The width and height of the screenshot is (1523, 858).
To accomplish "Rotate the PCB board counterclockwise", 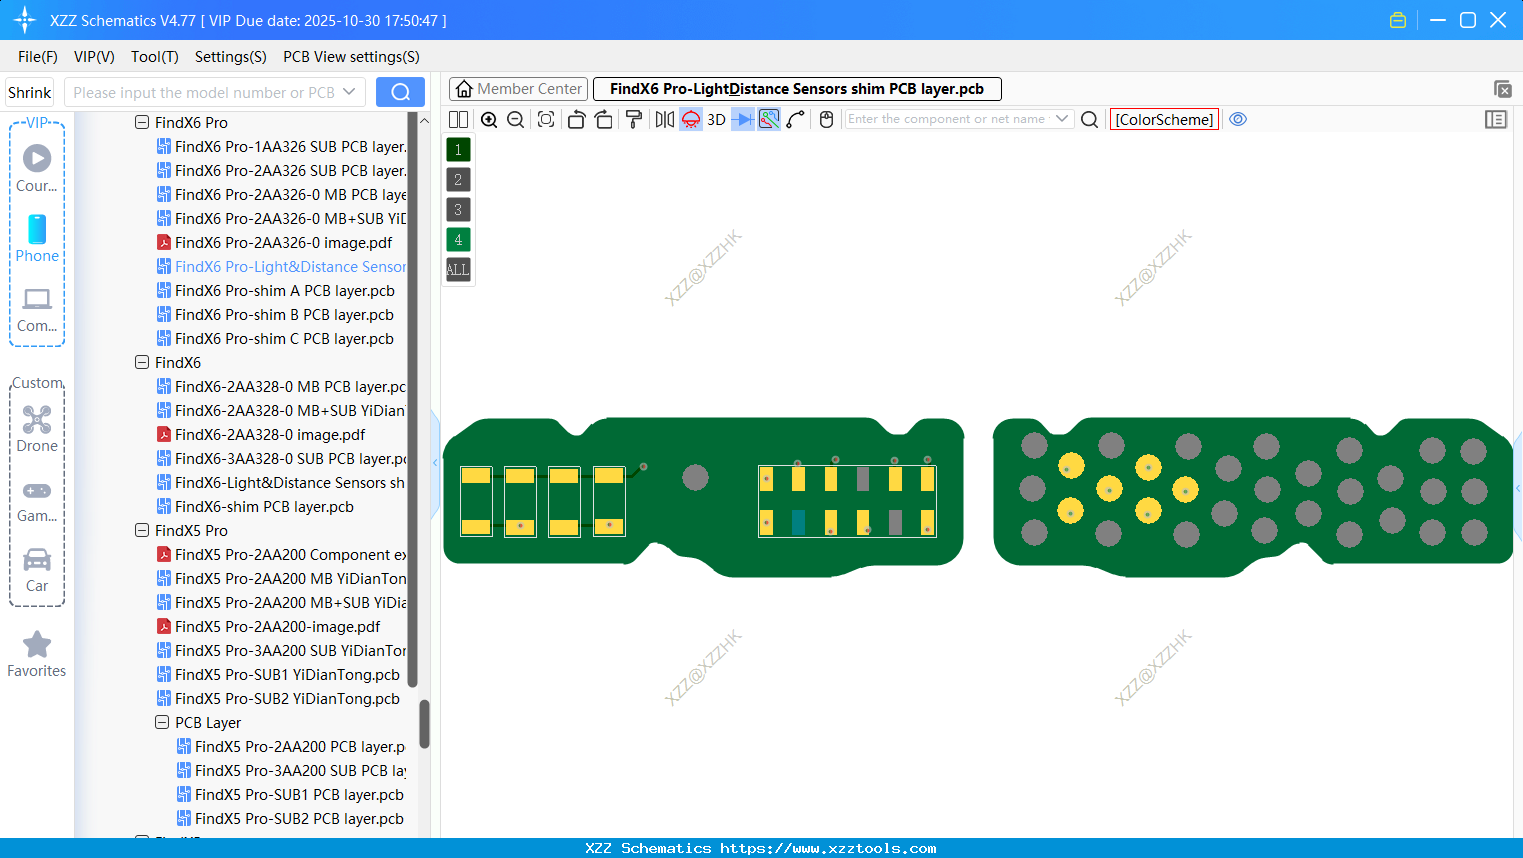I will click(576, 120).
